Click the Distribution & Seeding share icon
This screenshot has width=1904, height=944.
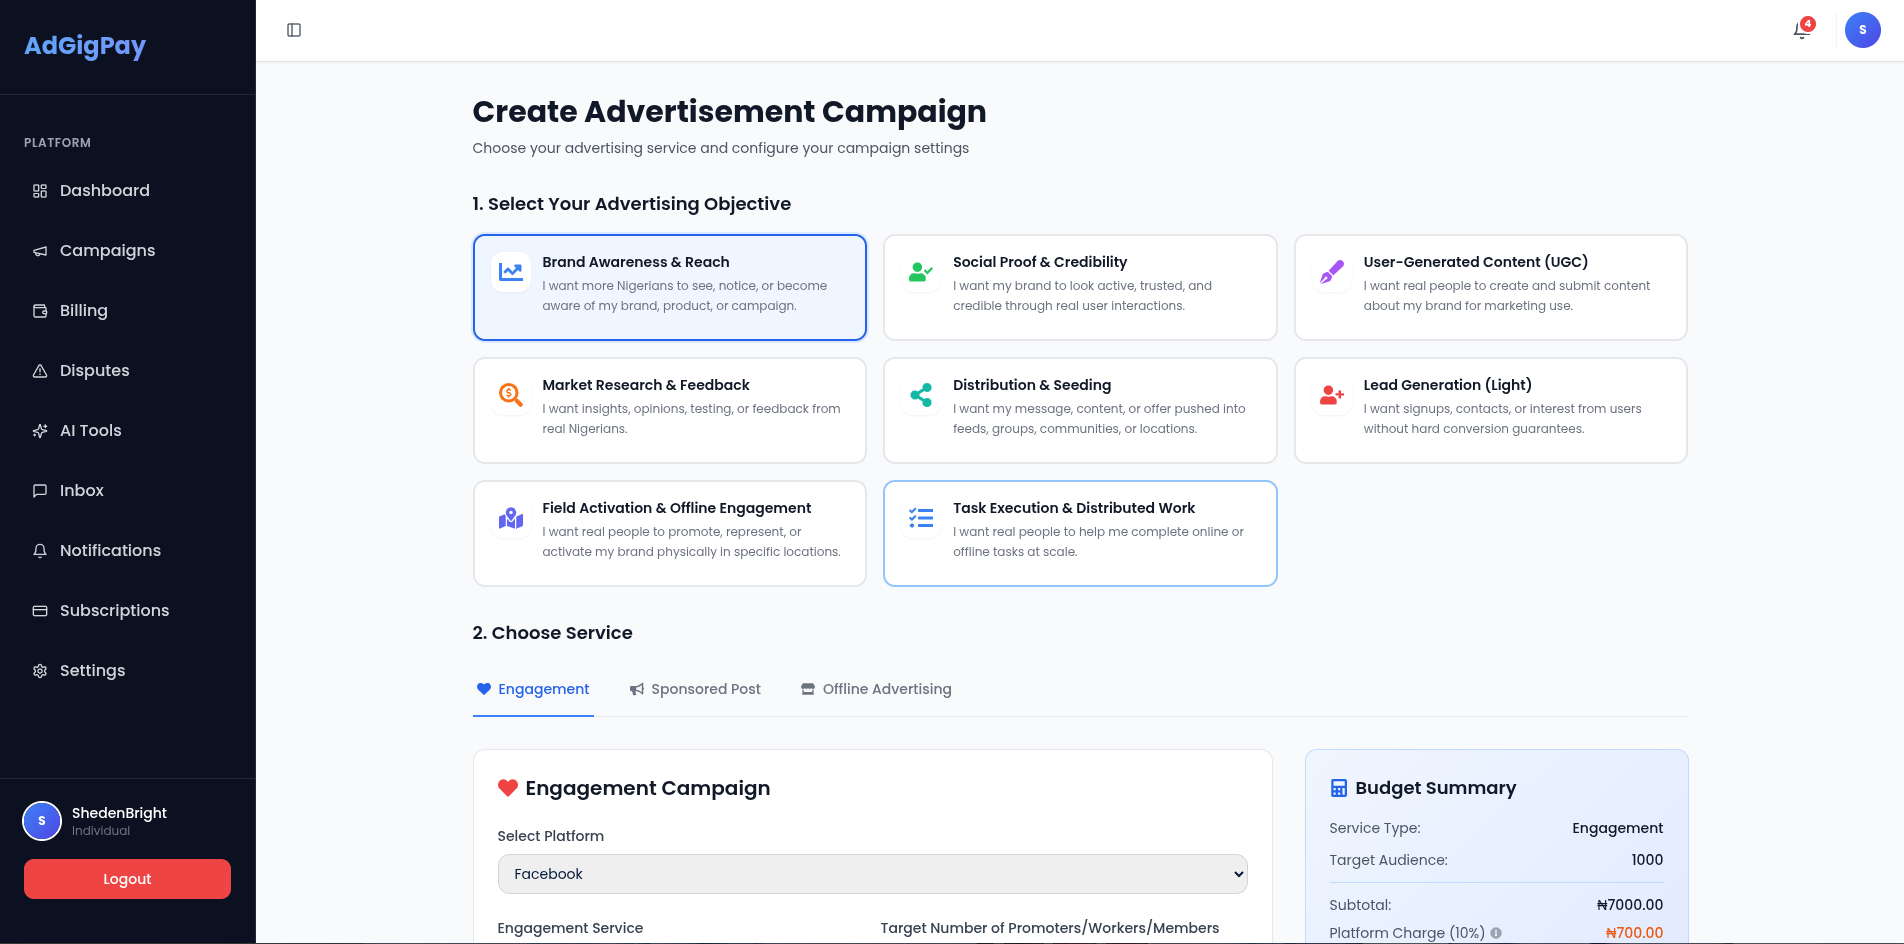921,395
